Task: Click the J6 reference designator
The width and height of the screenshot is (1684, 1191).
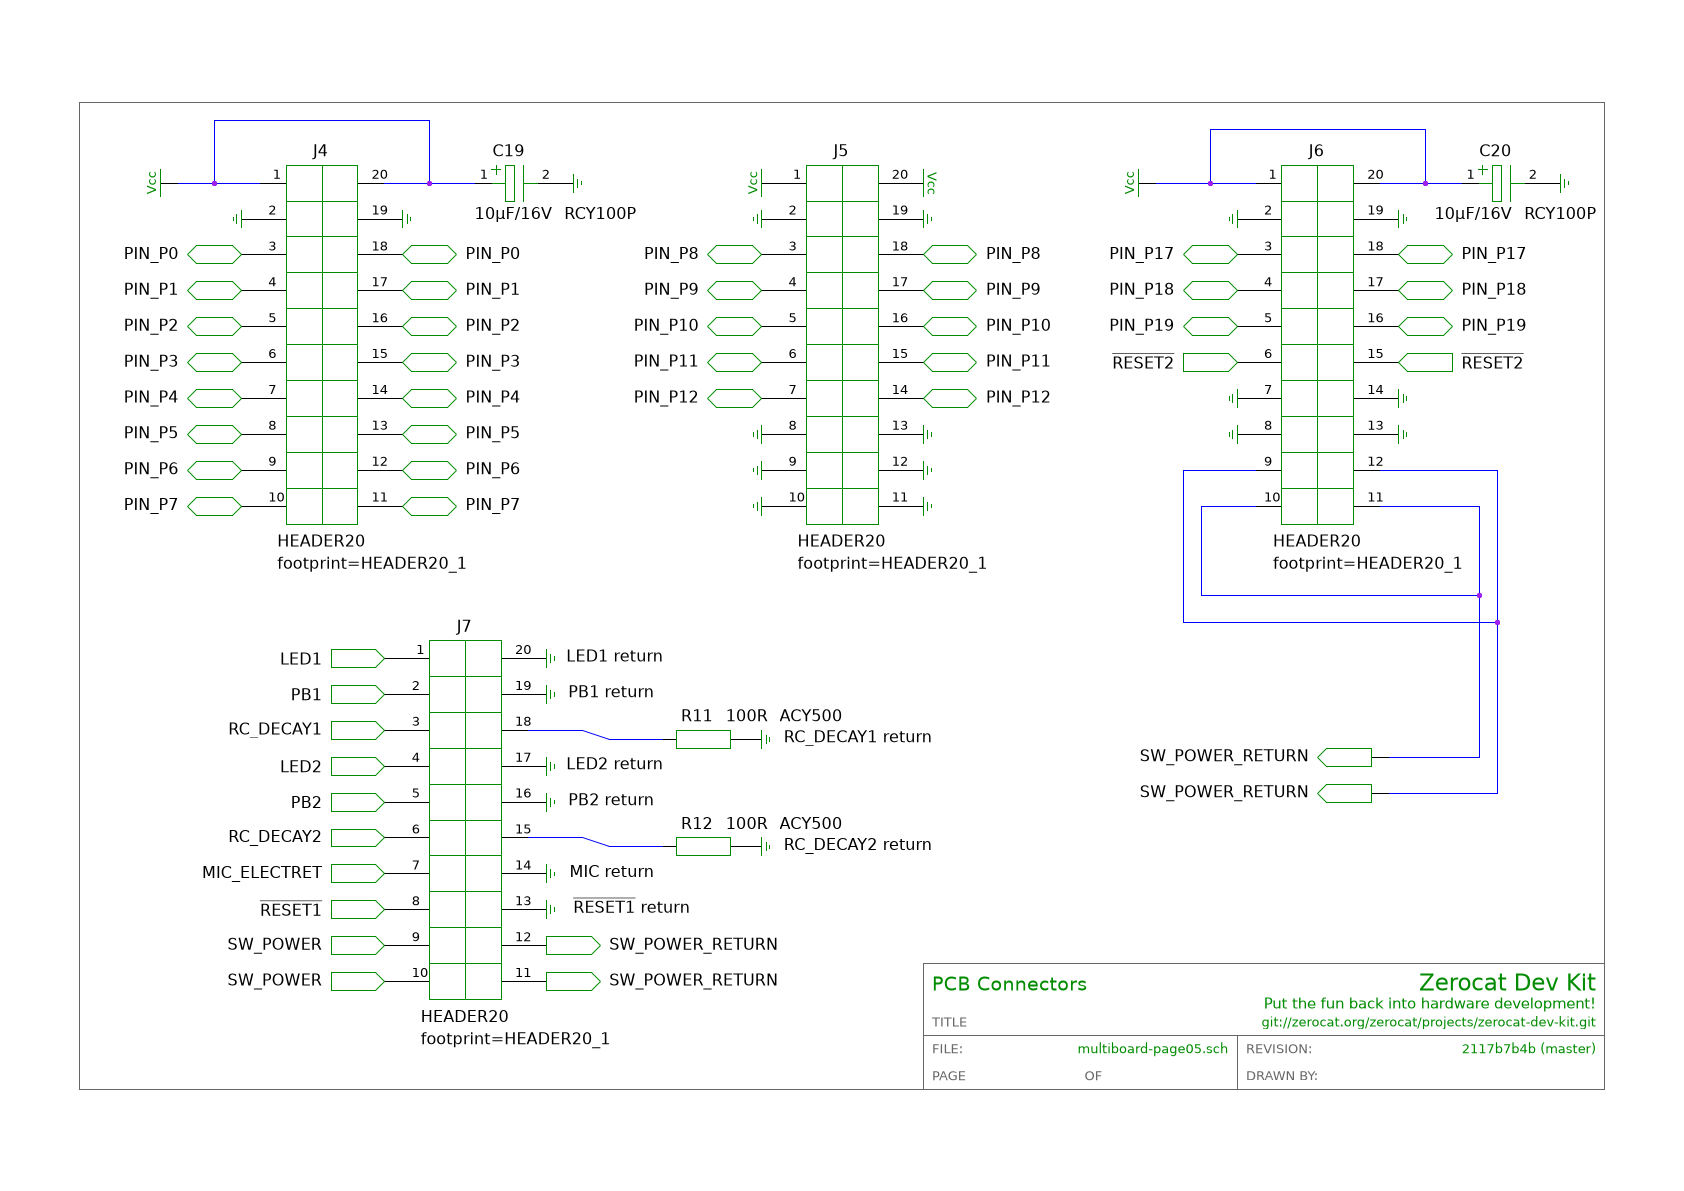Action: point(1316,151)
